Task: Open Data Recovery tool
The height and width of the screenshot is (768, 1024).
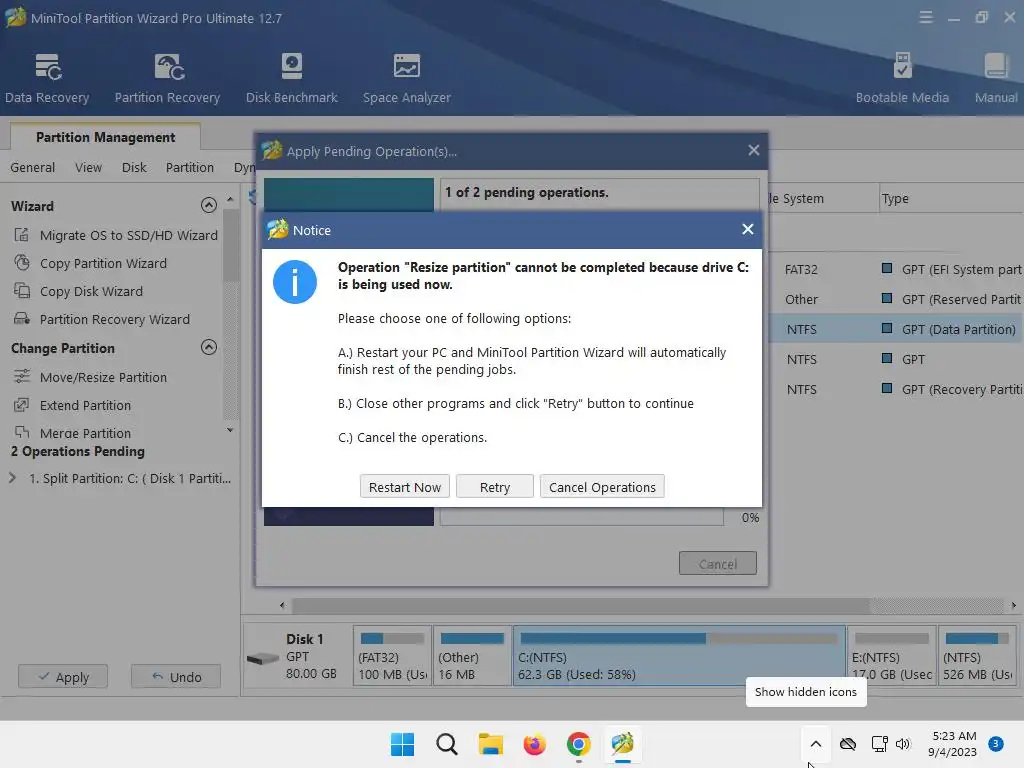Action: coord(47,78)
